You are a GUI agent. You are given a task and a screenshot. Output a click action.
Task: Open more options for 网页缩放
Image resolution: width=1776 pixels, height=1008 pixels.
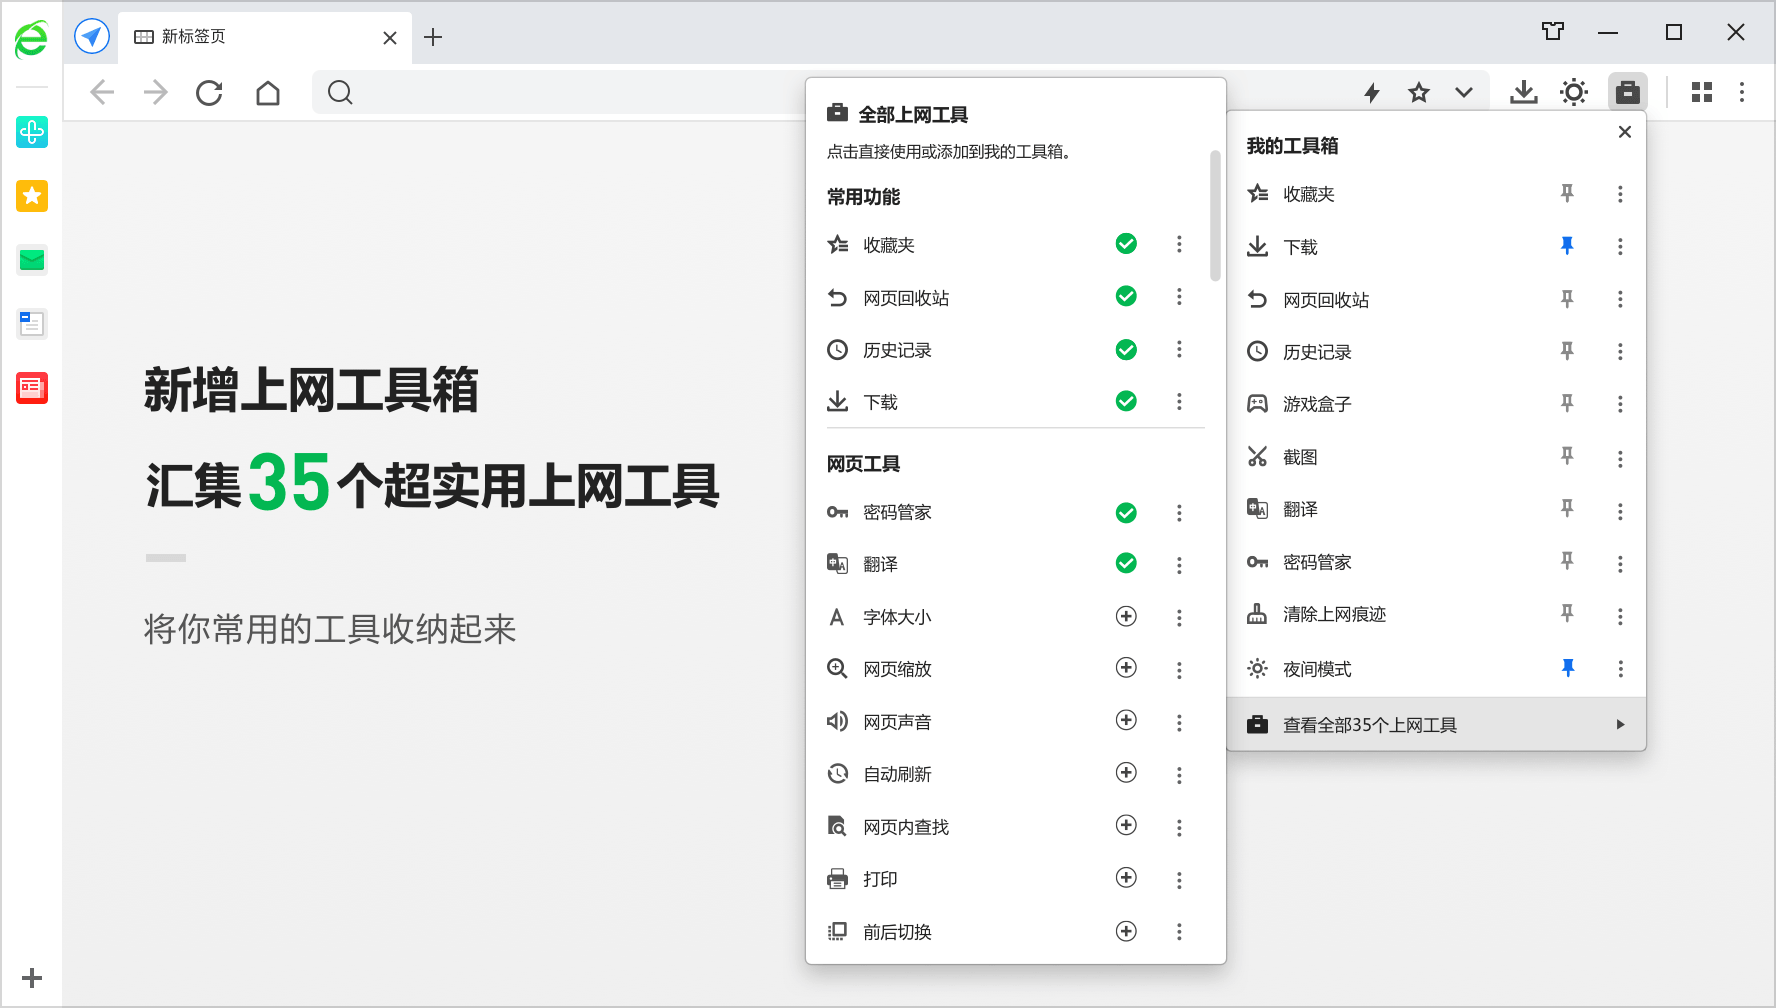(x=1179, y=669)
